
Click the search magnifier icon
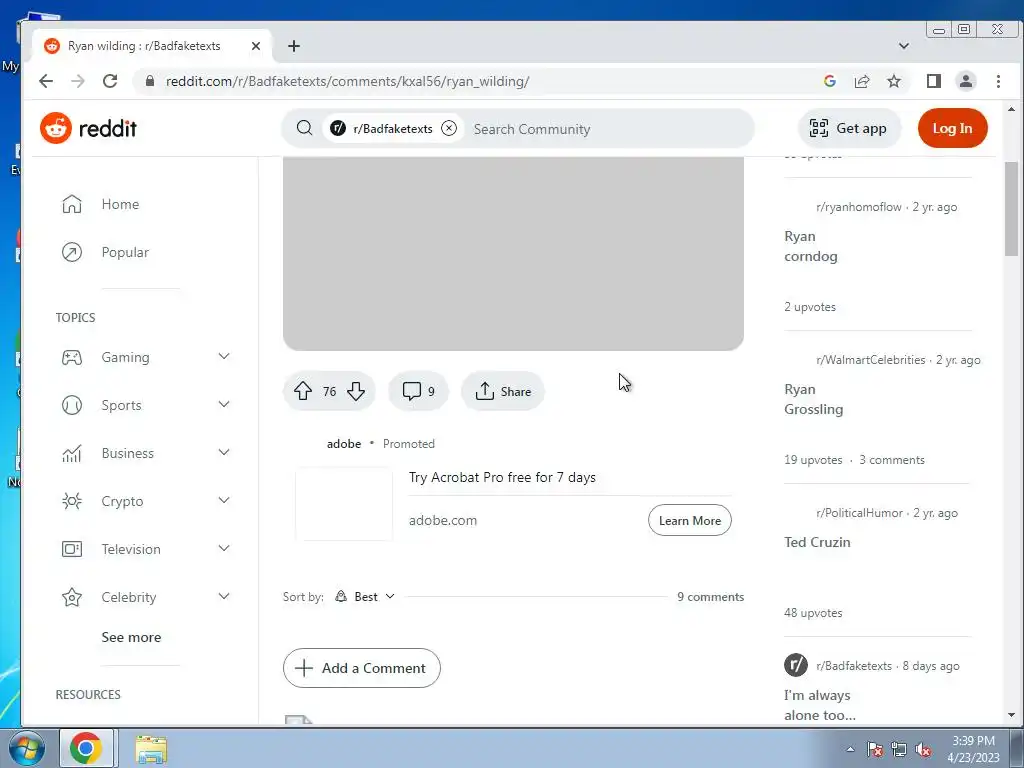point(304,129)
